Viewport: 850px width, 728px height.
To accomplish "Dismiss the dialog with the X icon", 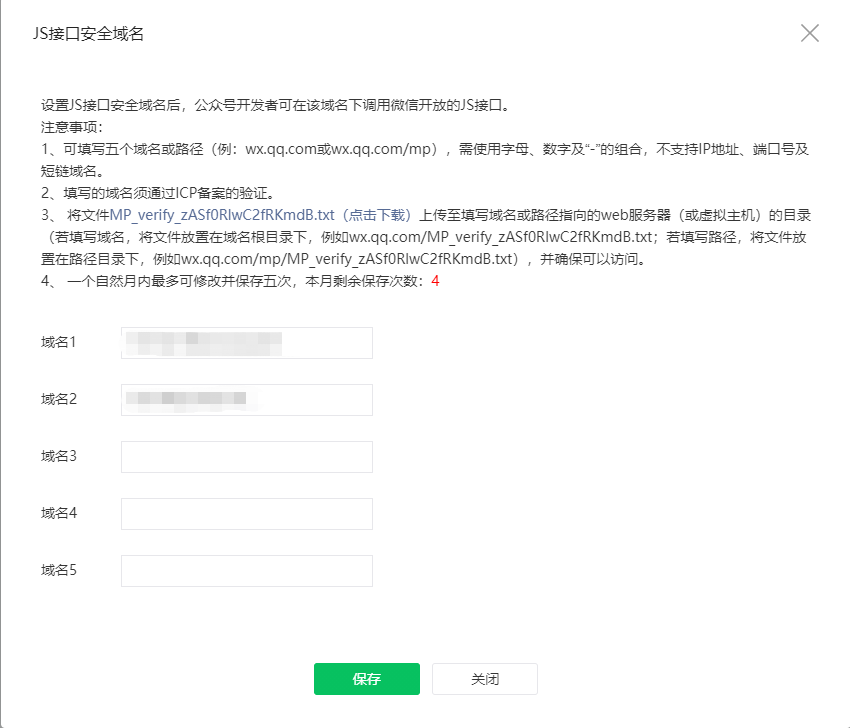I will (x=810, y=33).
